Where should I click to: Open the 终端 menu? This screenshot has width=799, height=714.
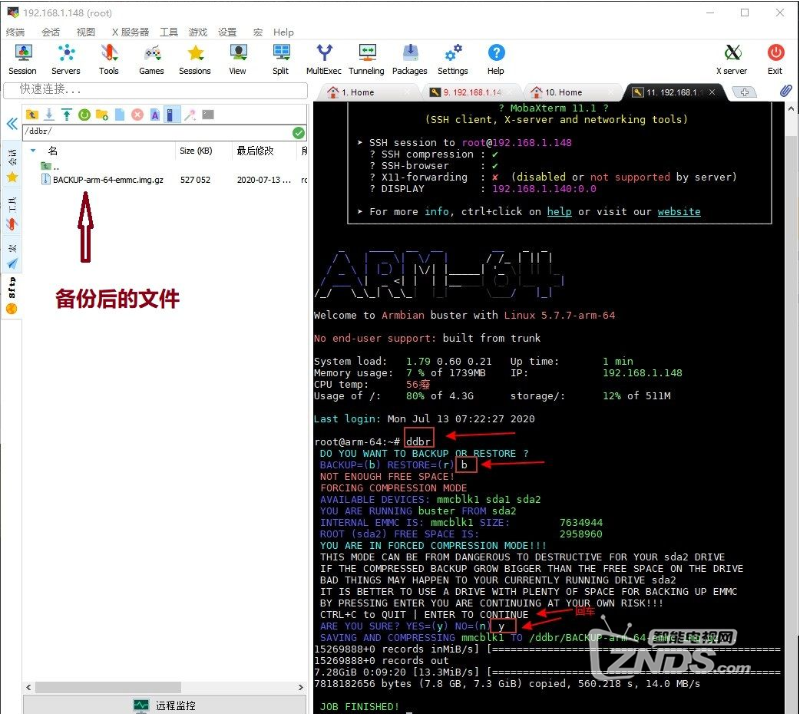click(15, 32)
